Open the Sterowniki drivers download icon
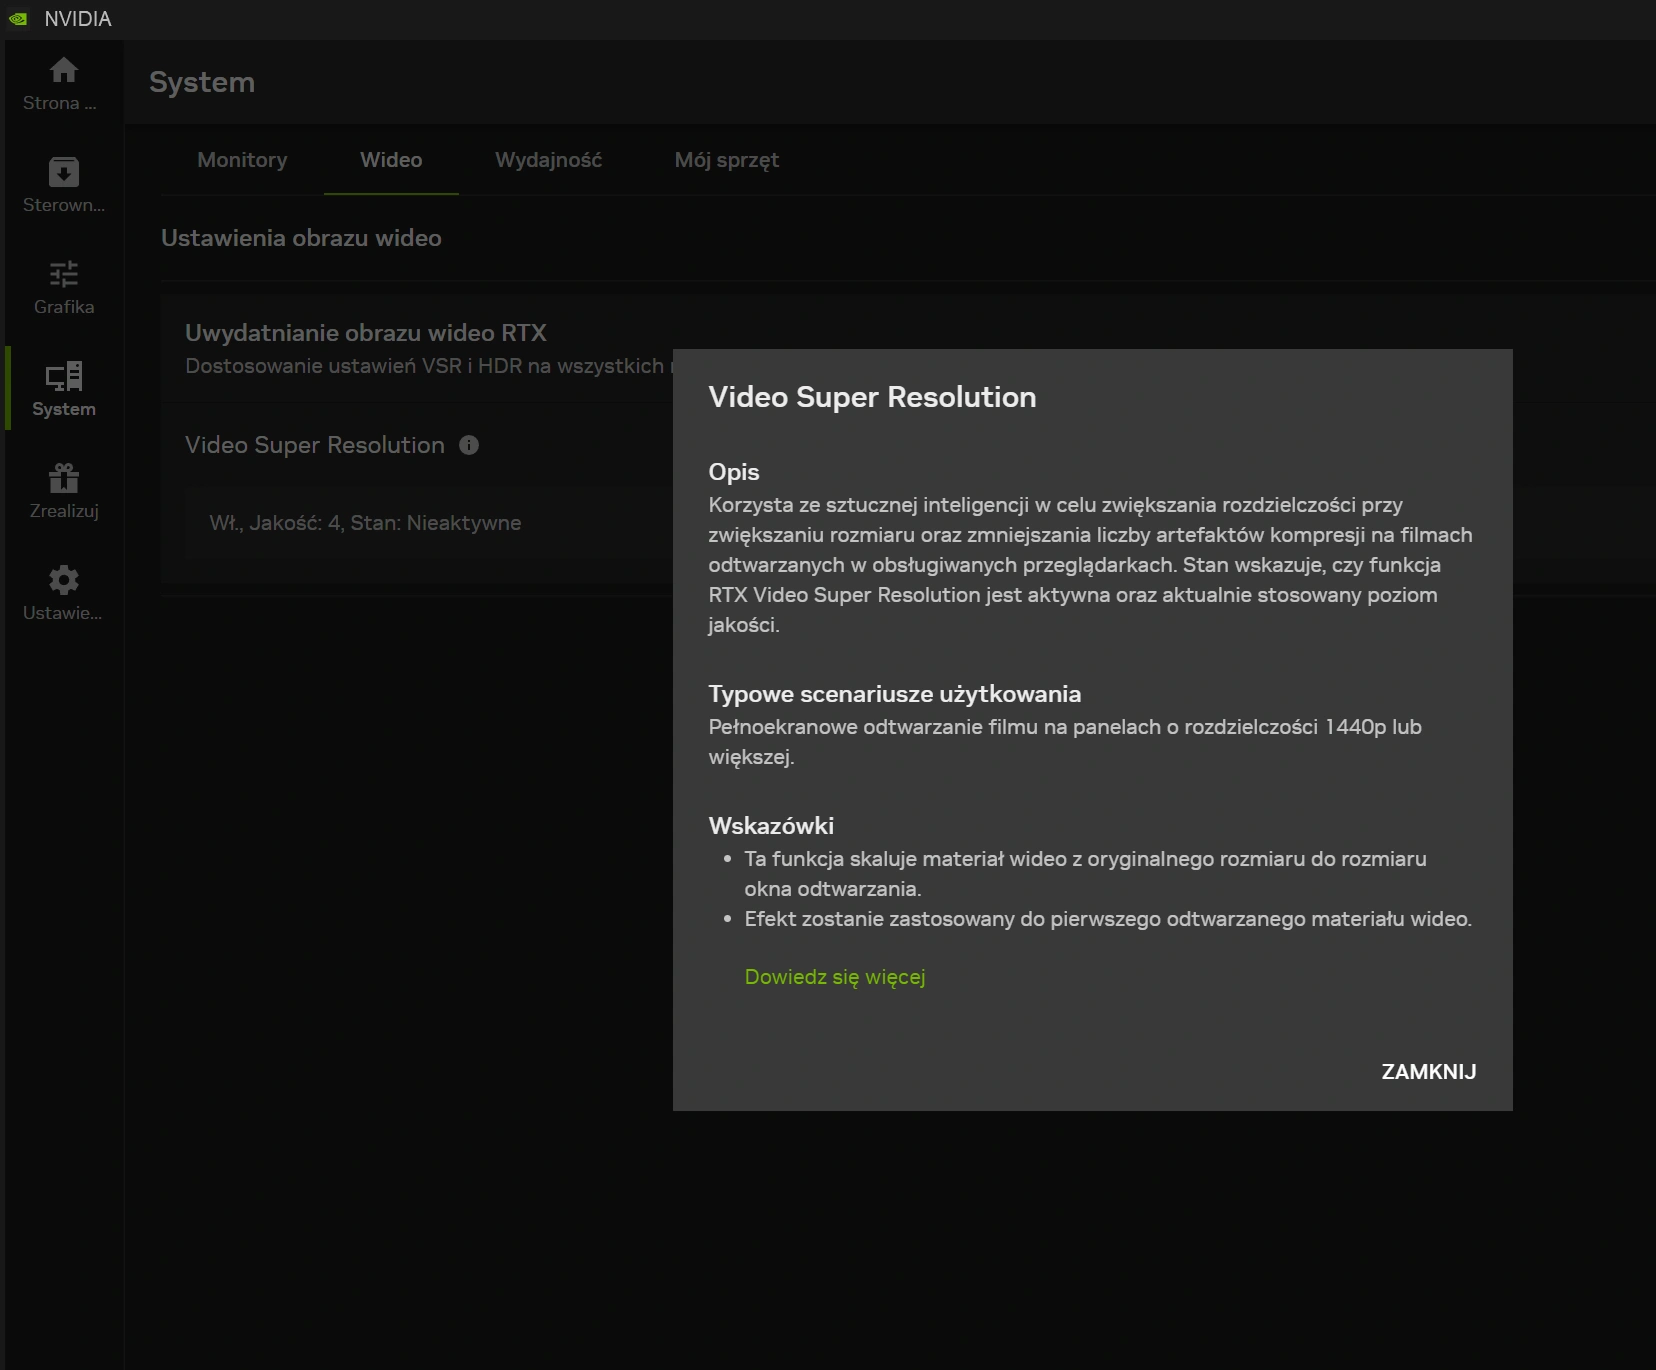The width and height of the screenshot is (1656, 1370). [63, 172]
